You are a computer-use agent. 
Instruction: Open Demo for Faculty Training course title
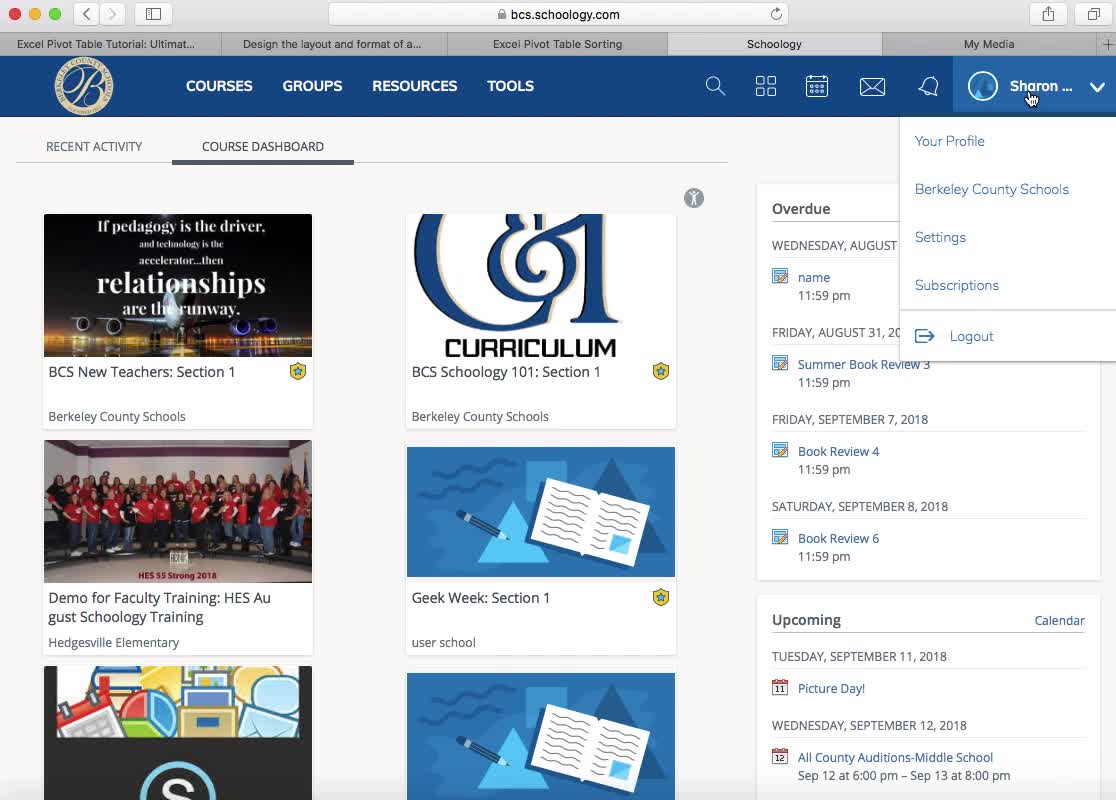(x=159, y=607)
